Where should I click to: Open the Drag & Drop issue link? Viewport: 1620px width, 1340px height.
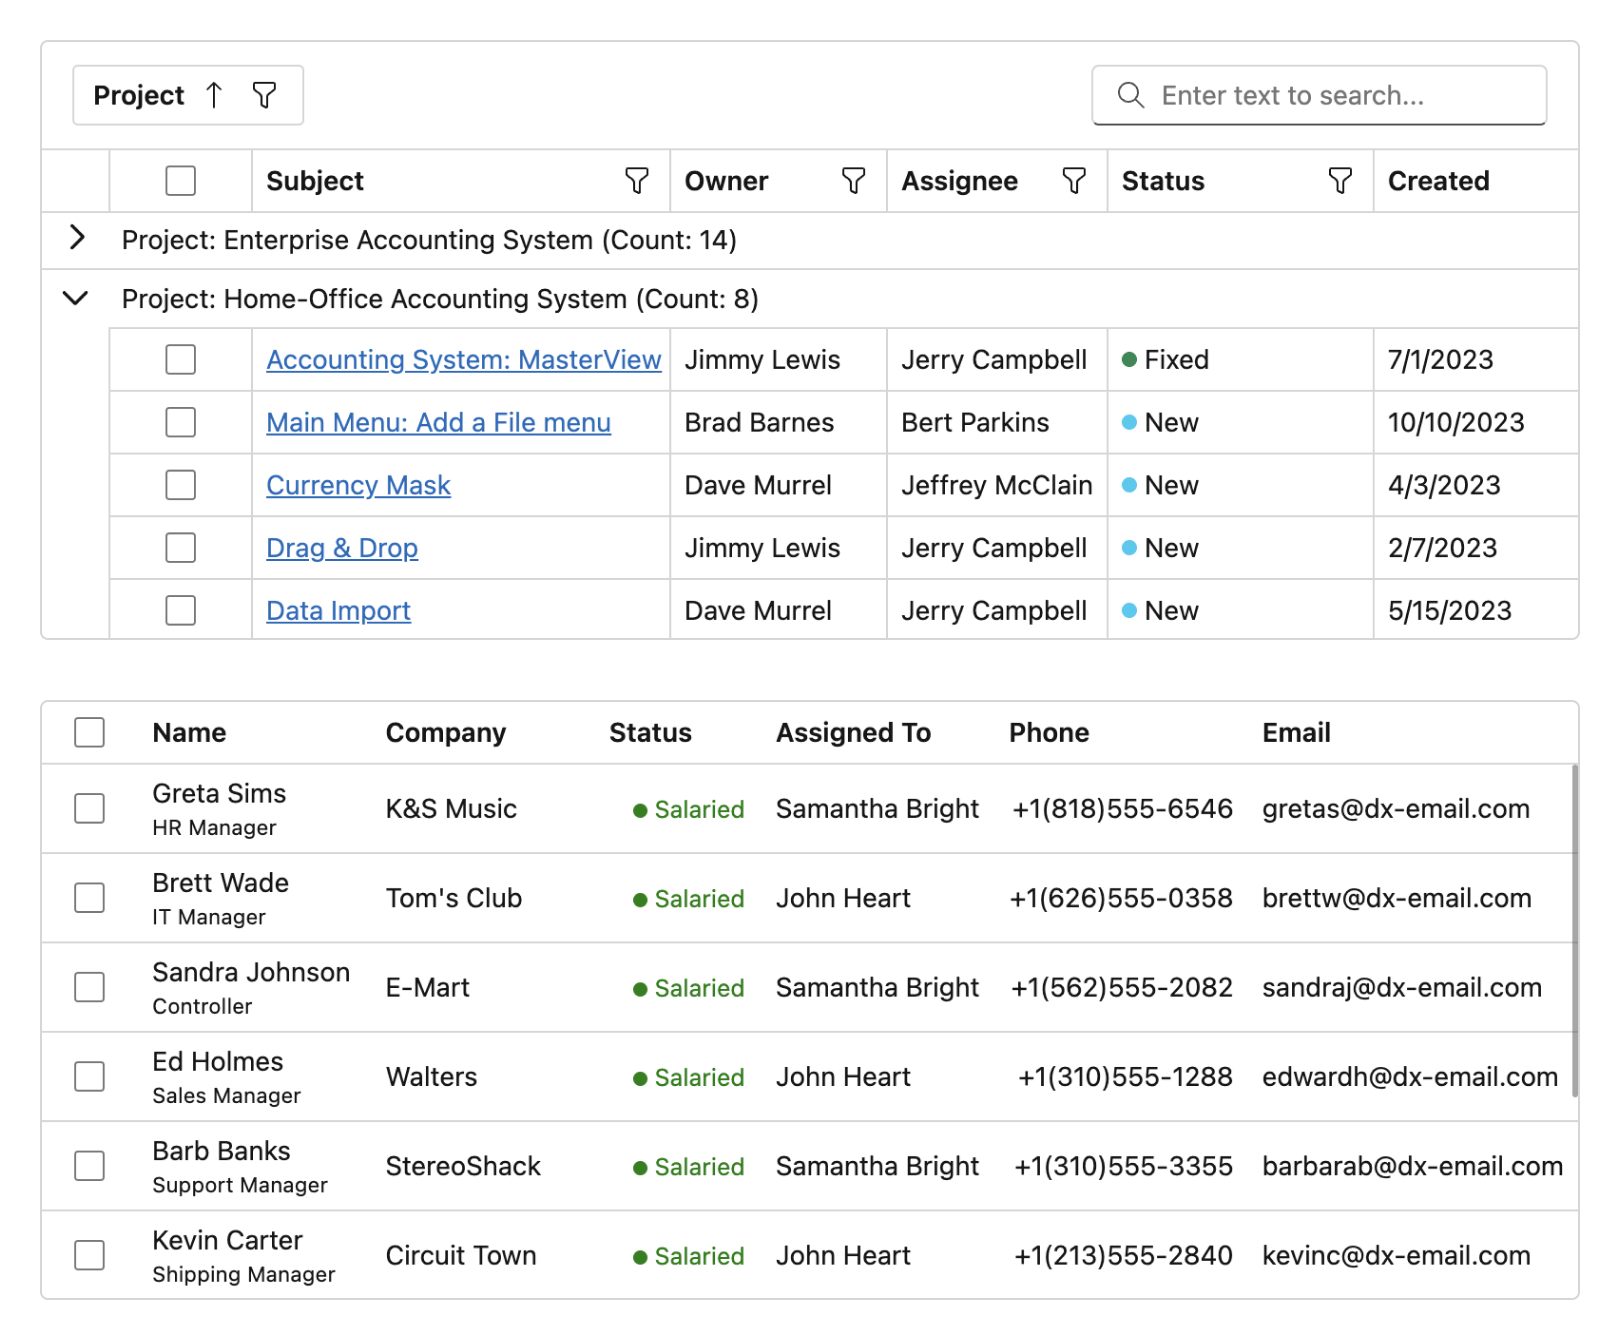pyautogui.click(x=342, y=548)
